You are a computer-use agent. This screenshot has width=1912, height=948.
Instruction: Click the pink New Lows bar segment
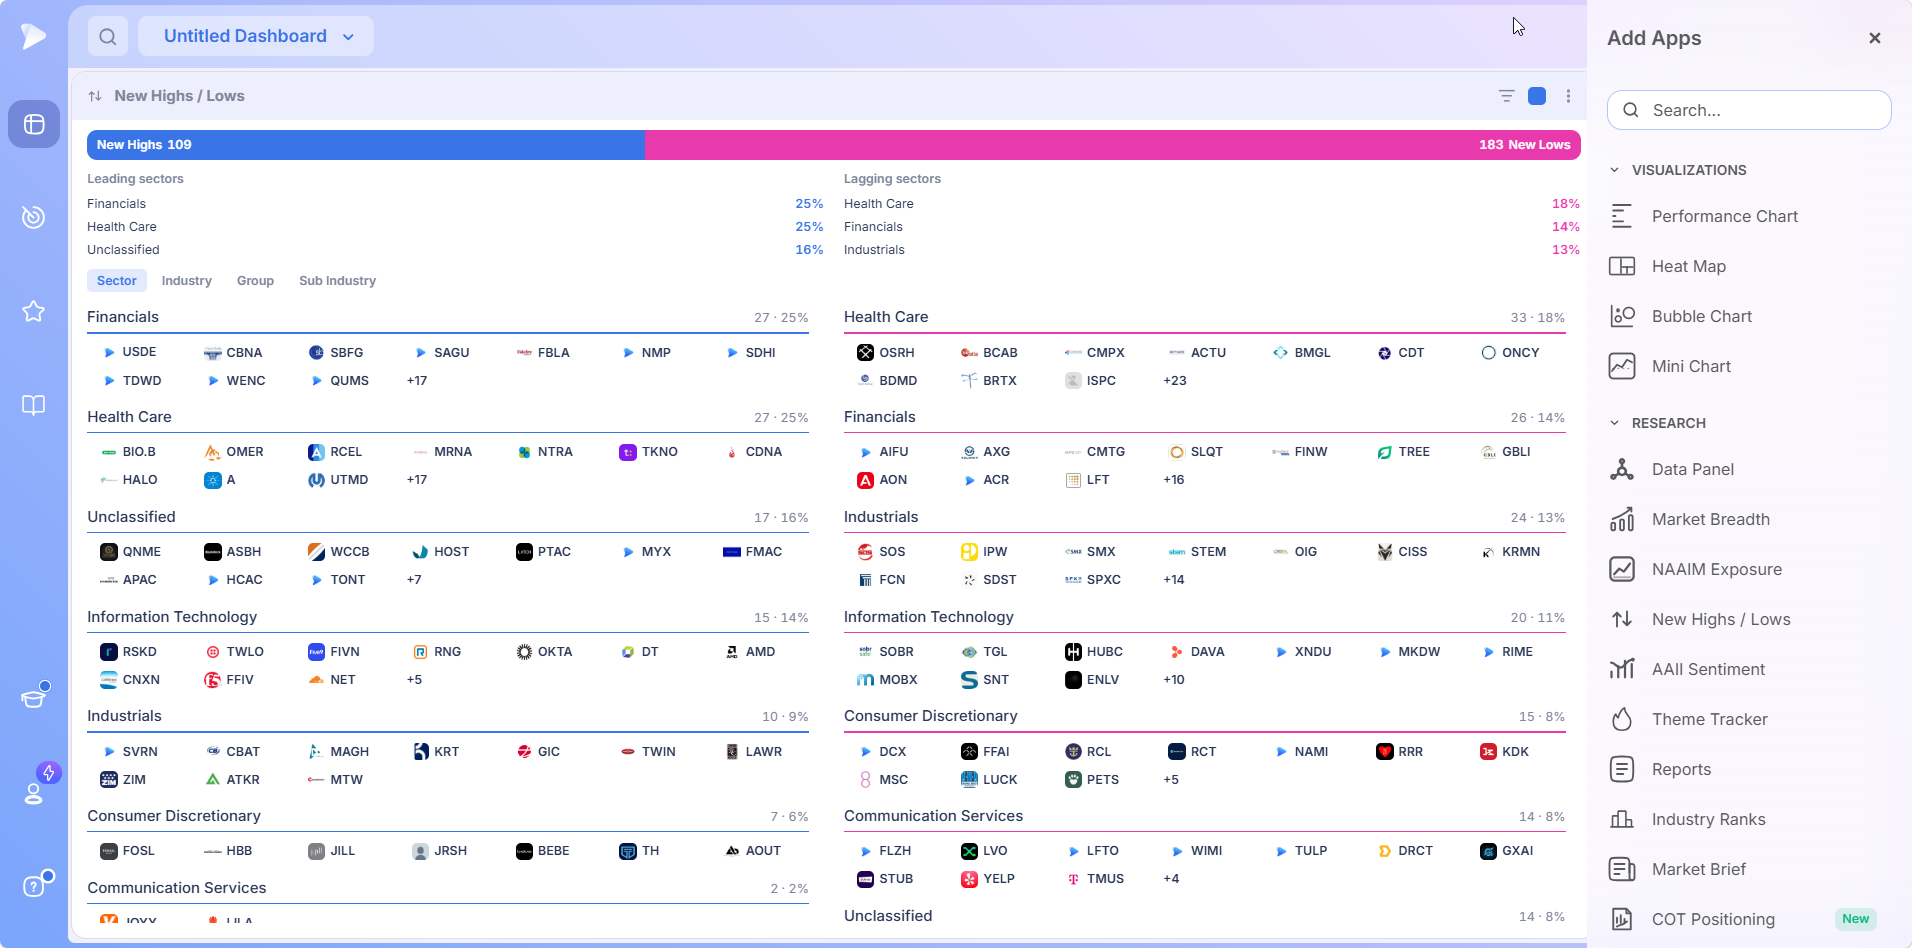1113,145
